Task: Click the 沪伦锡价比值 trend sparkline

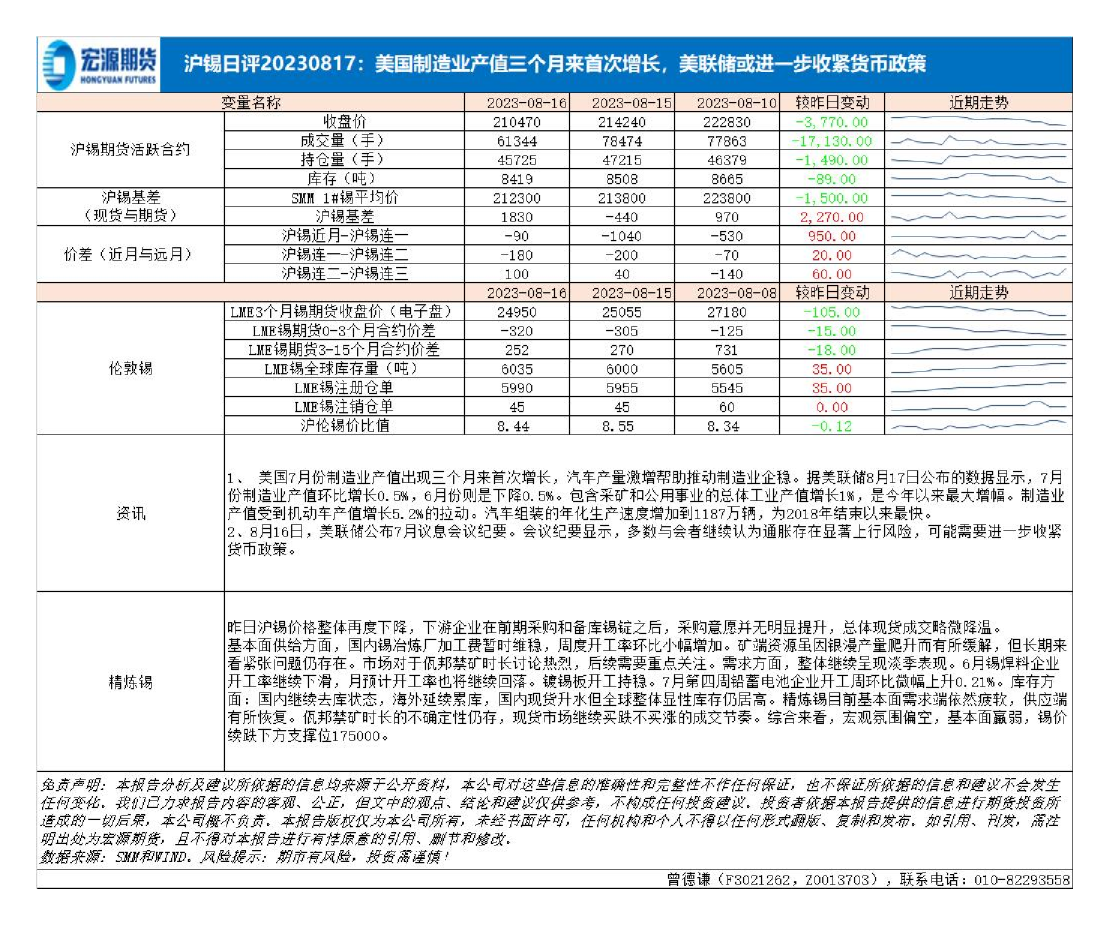Action: pos(978,426)
